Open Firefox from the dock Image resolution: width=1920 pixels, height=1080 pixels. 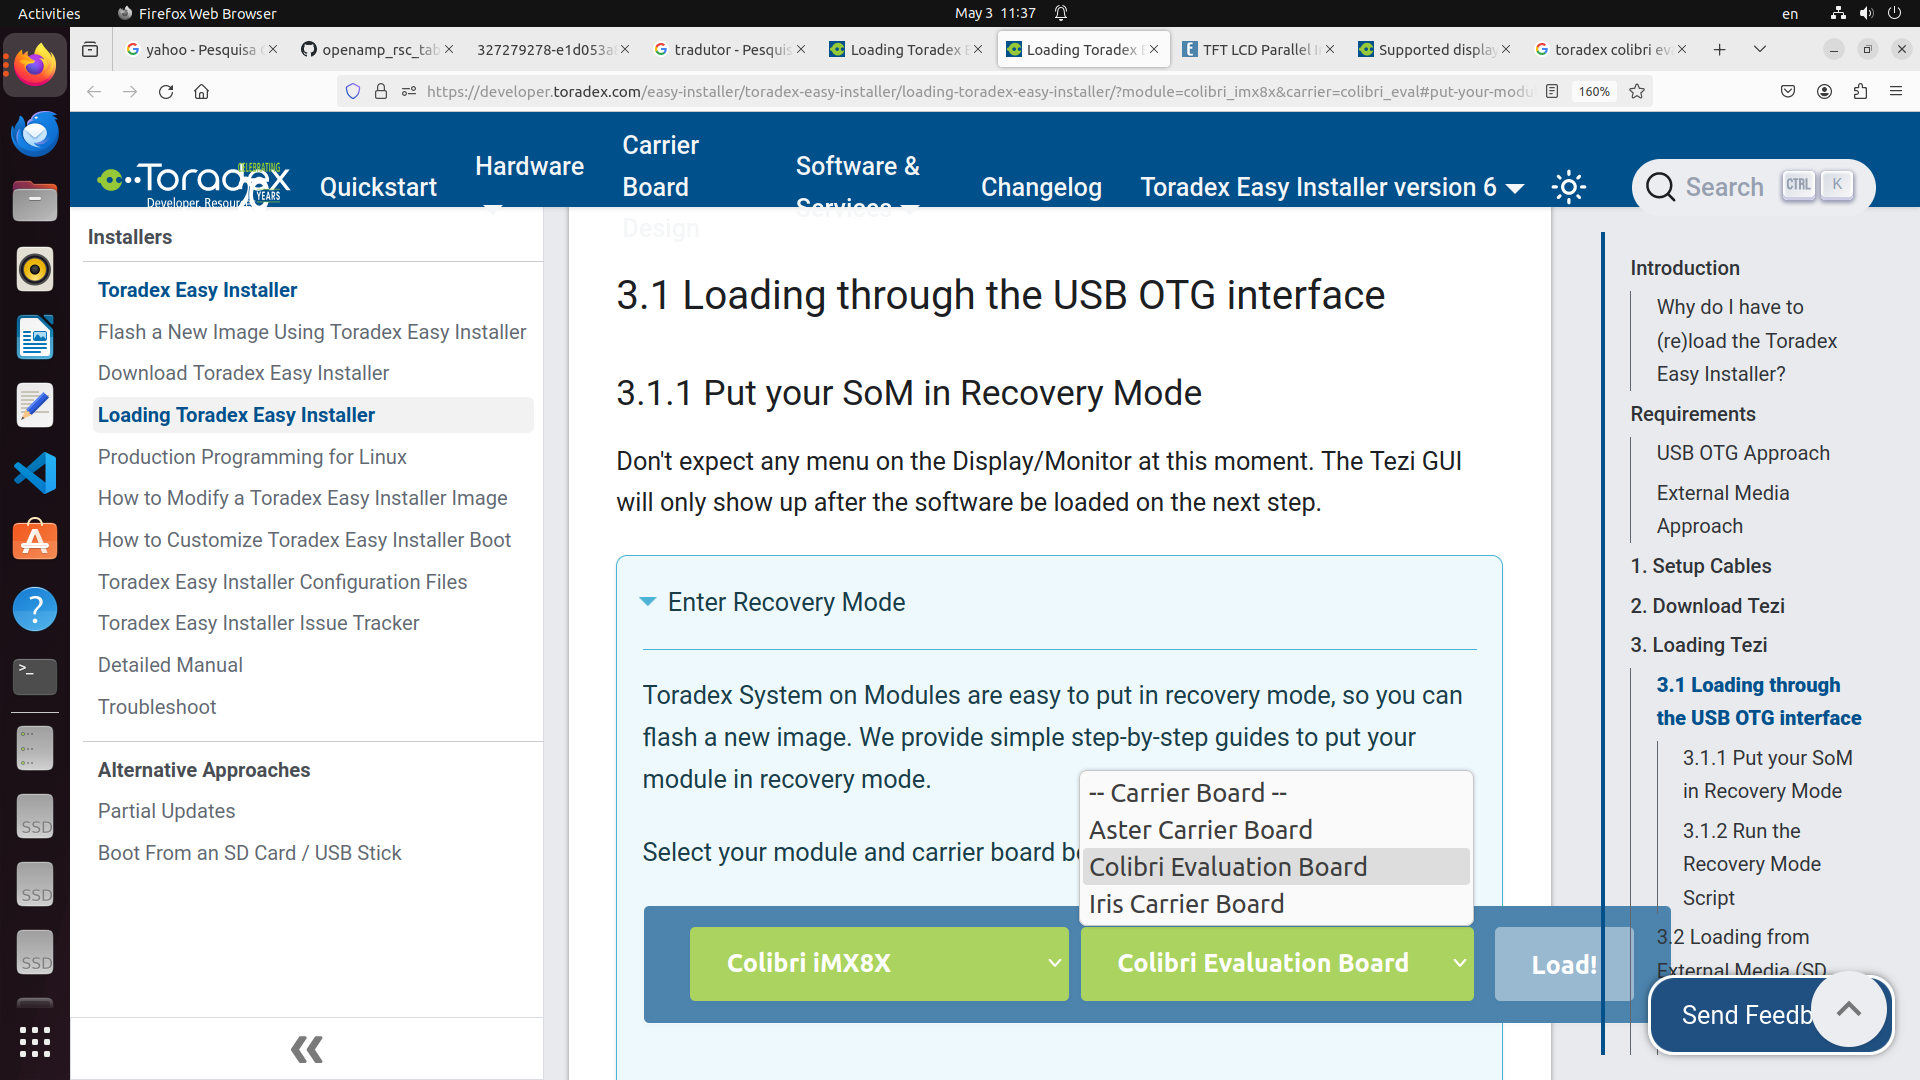pyautogui.click(x=35, y=66)
